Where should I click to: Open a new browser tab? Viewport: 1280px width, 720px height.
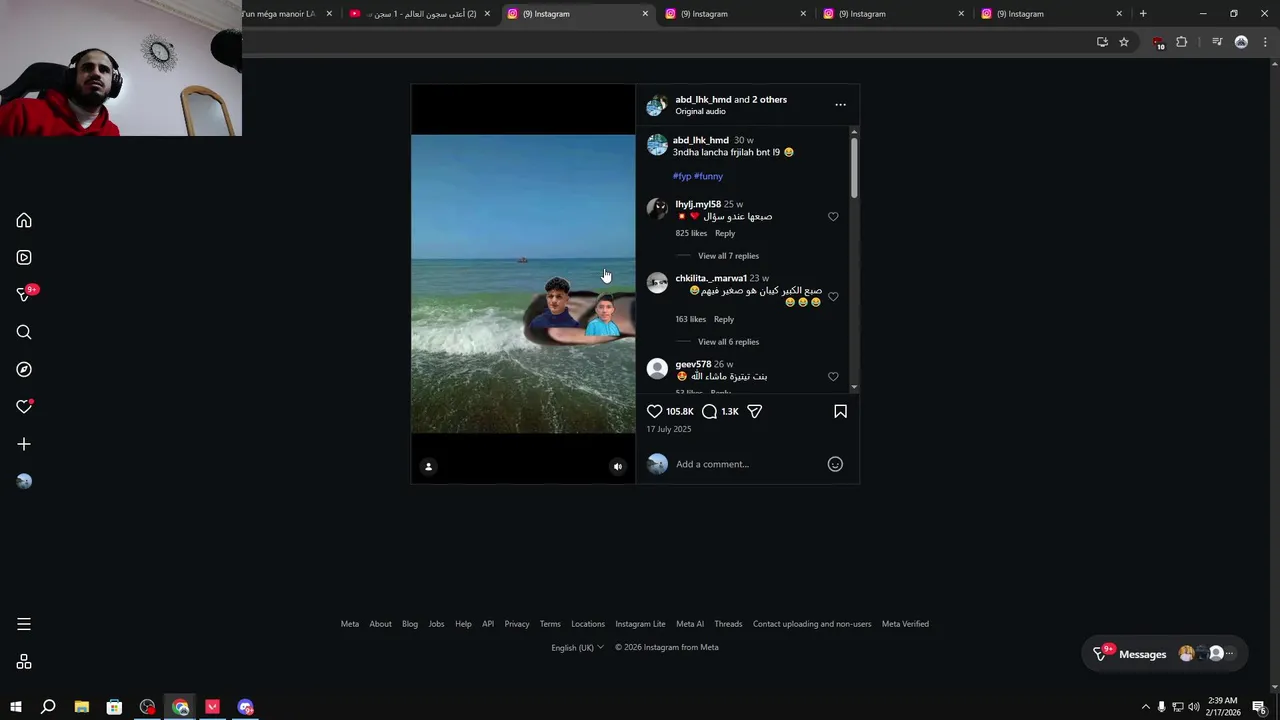(x=1143, y=14)
